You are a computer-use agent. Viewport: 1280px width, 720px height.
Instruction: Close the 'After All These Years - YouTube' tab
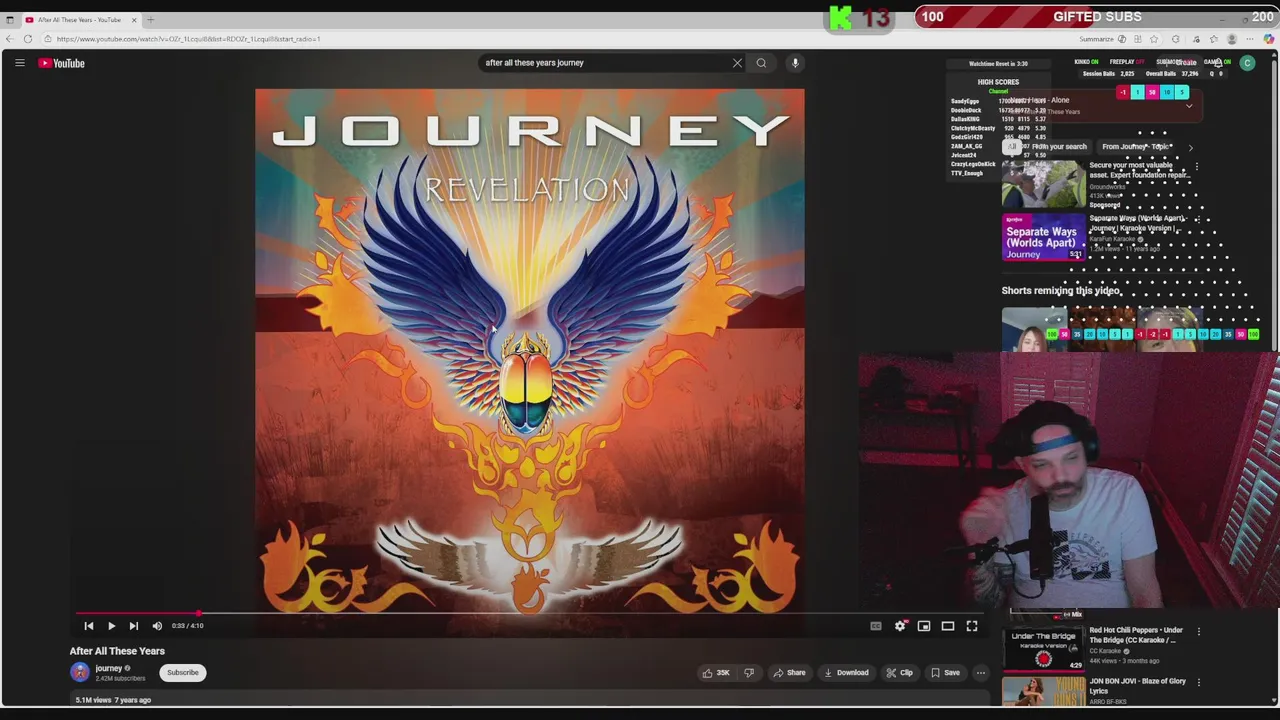(x=133, y=19)
